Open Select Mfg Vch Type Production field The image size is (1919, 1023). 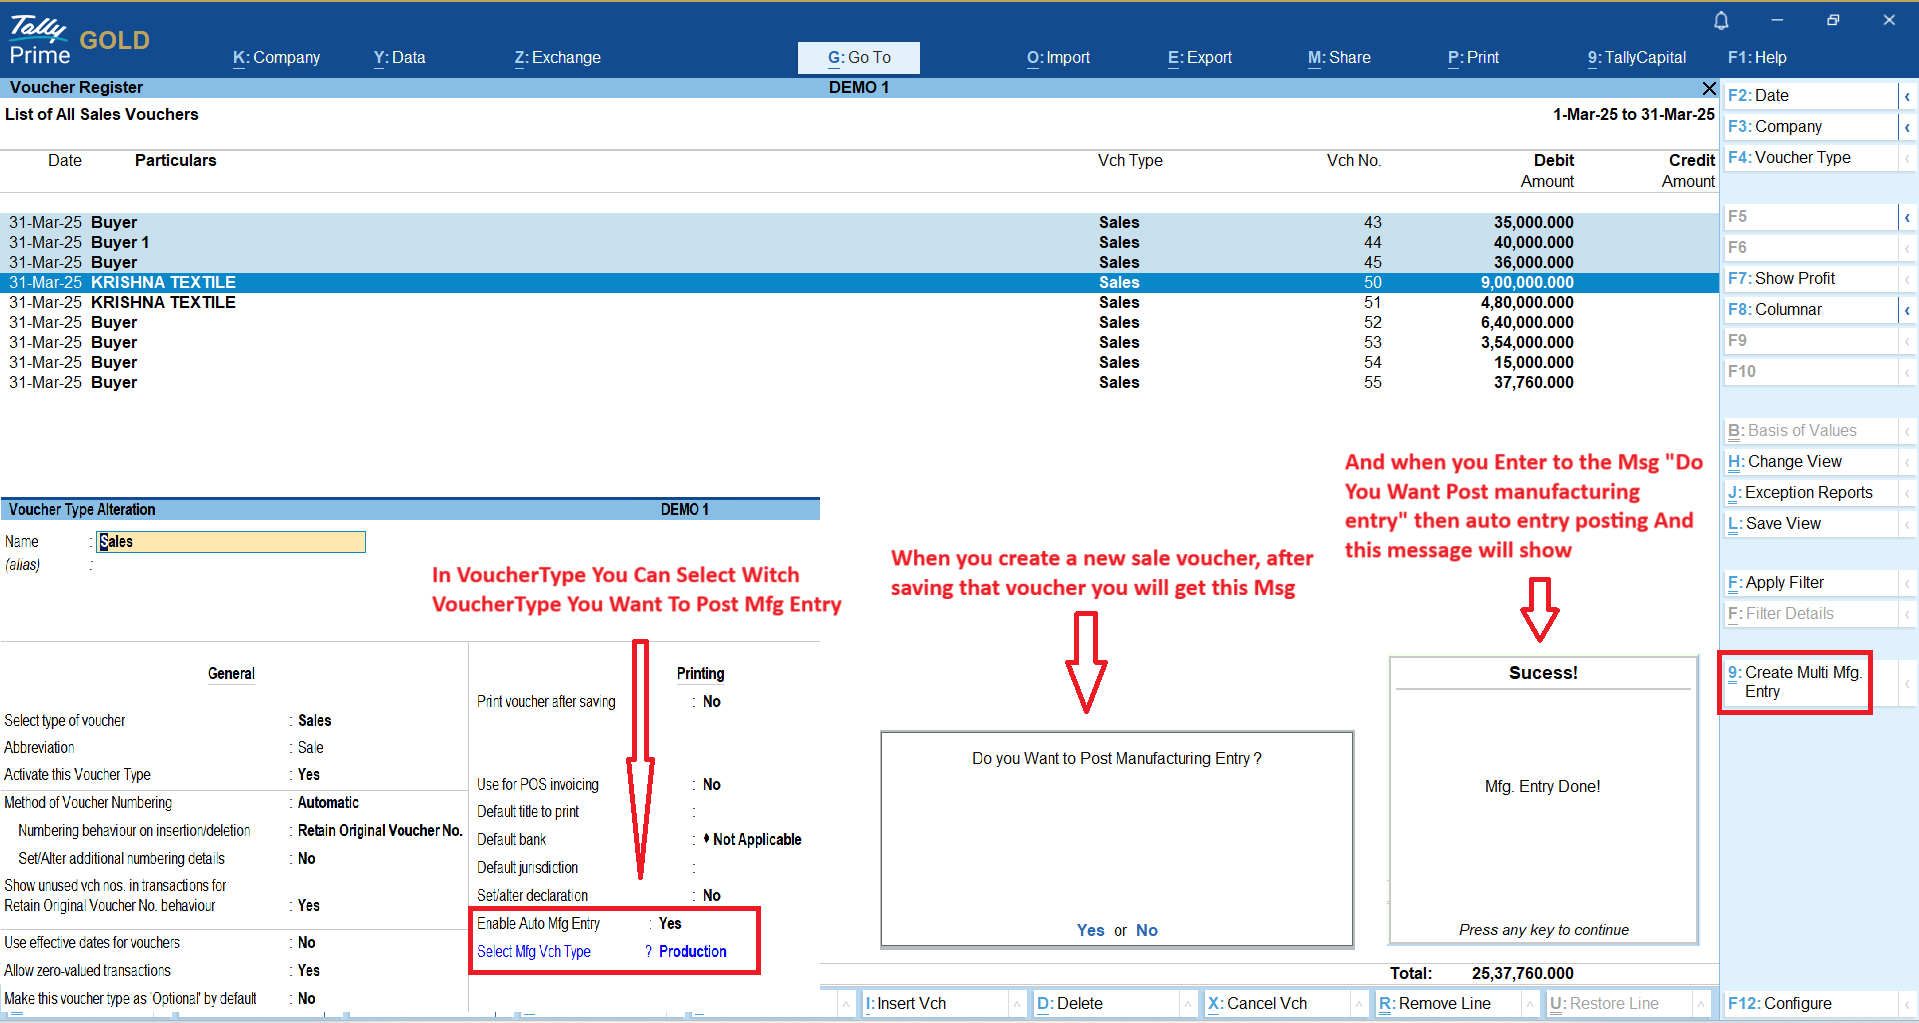click(x=692, y=952)
